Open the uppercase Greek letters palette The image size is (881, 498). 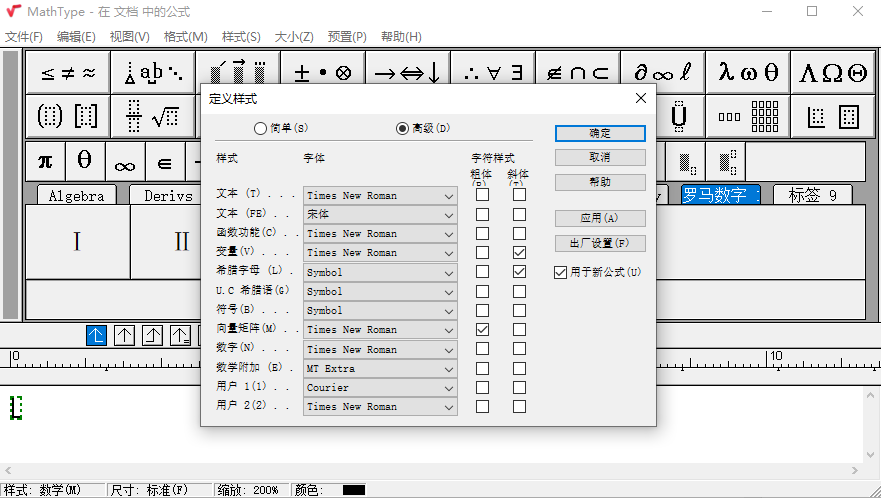(833, 73)
